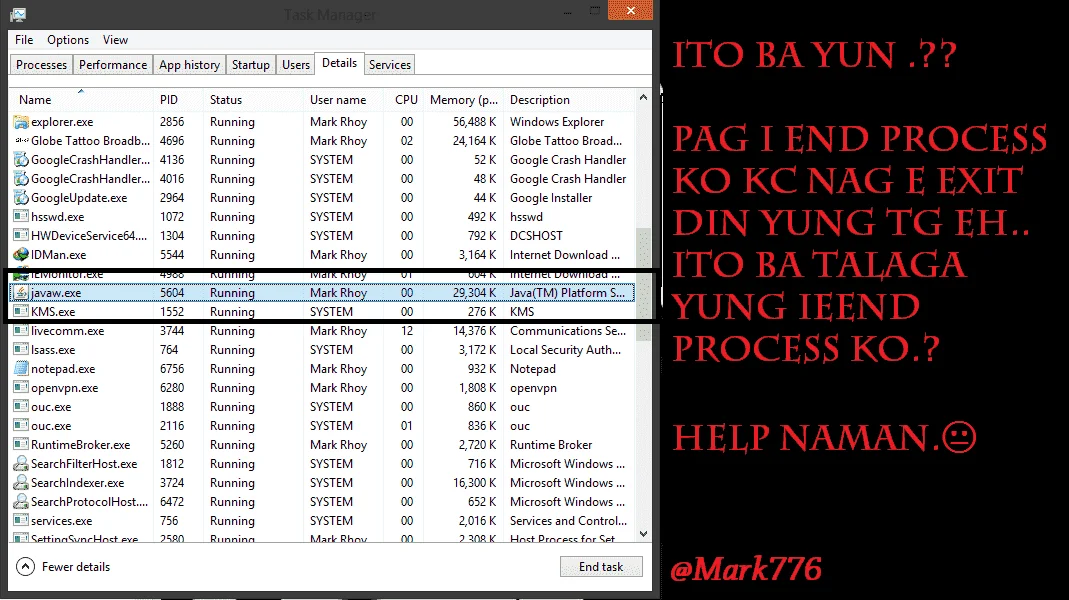Image resolution: width=1069 pixels, height=600 pixels.
Task: Click the services.exe process icon
Action: click(21, 521)
